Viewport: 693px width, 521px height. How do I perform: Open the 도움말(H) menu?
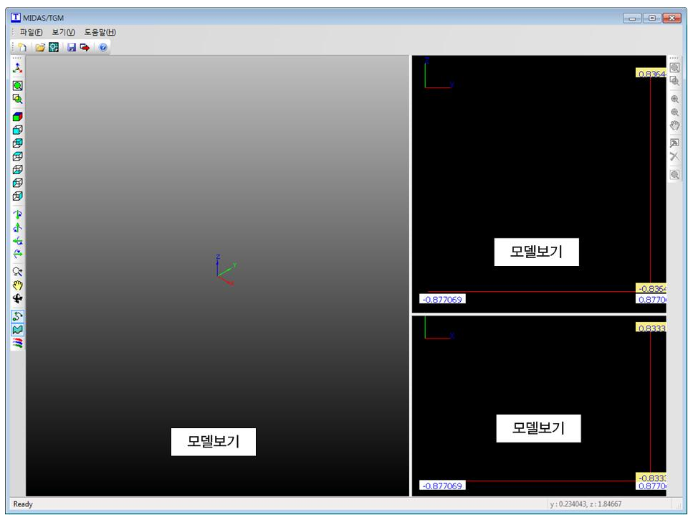[x=100, y=32]
